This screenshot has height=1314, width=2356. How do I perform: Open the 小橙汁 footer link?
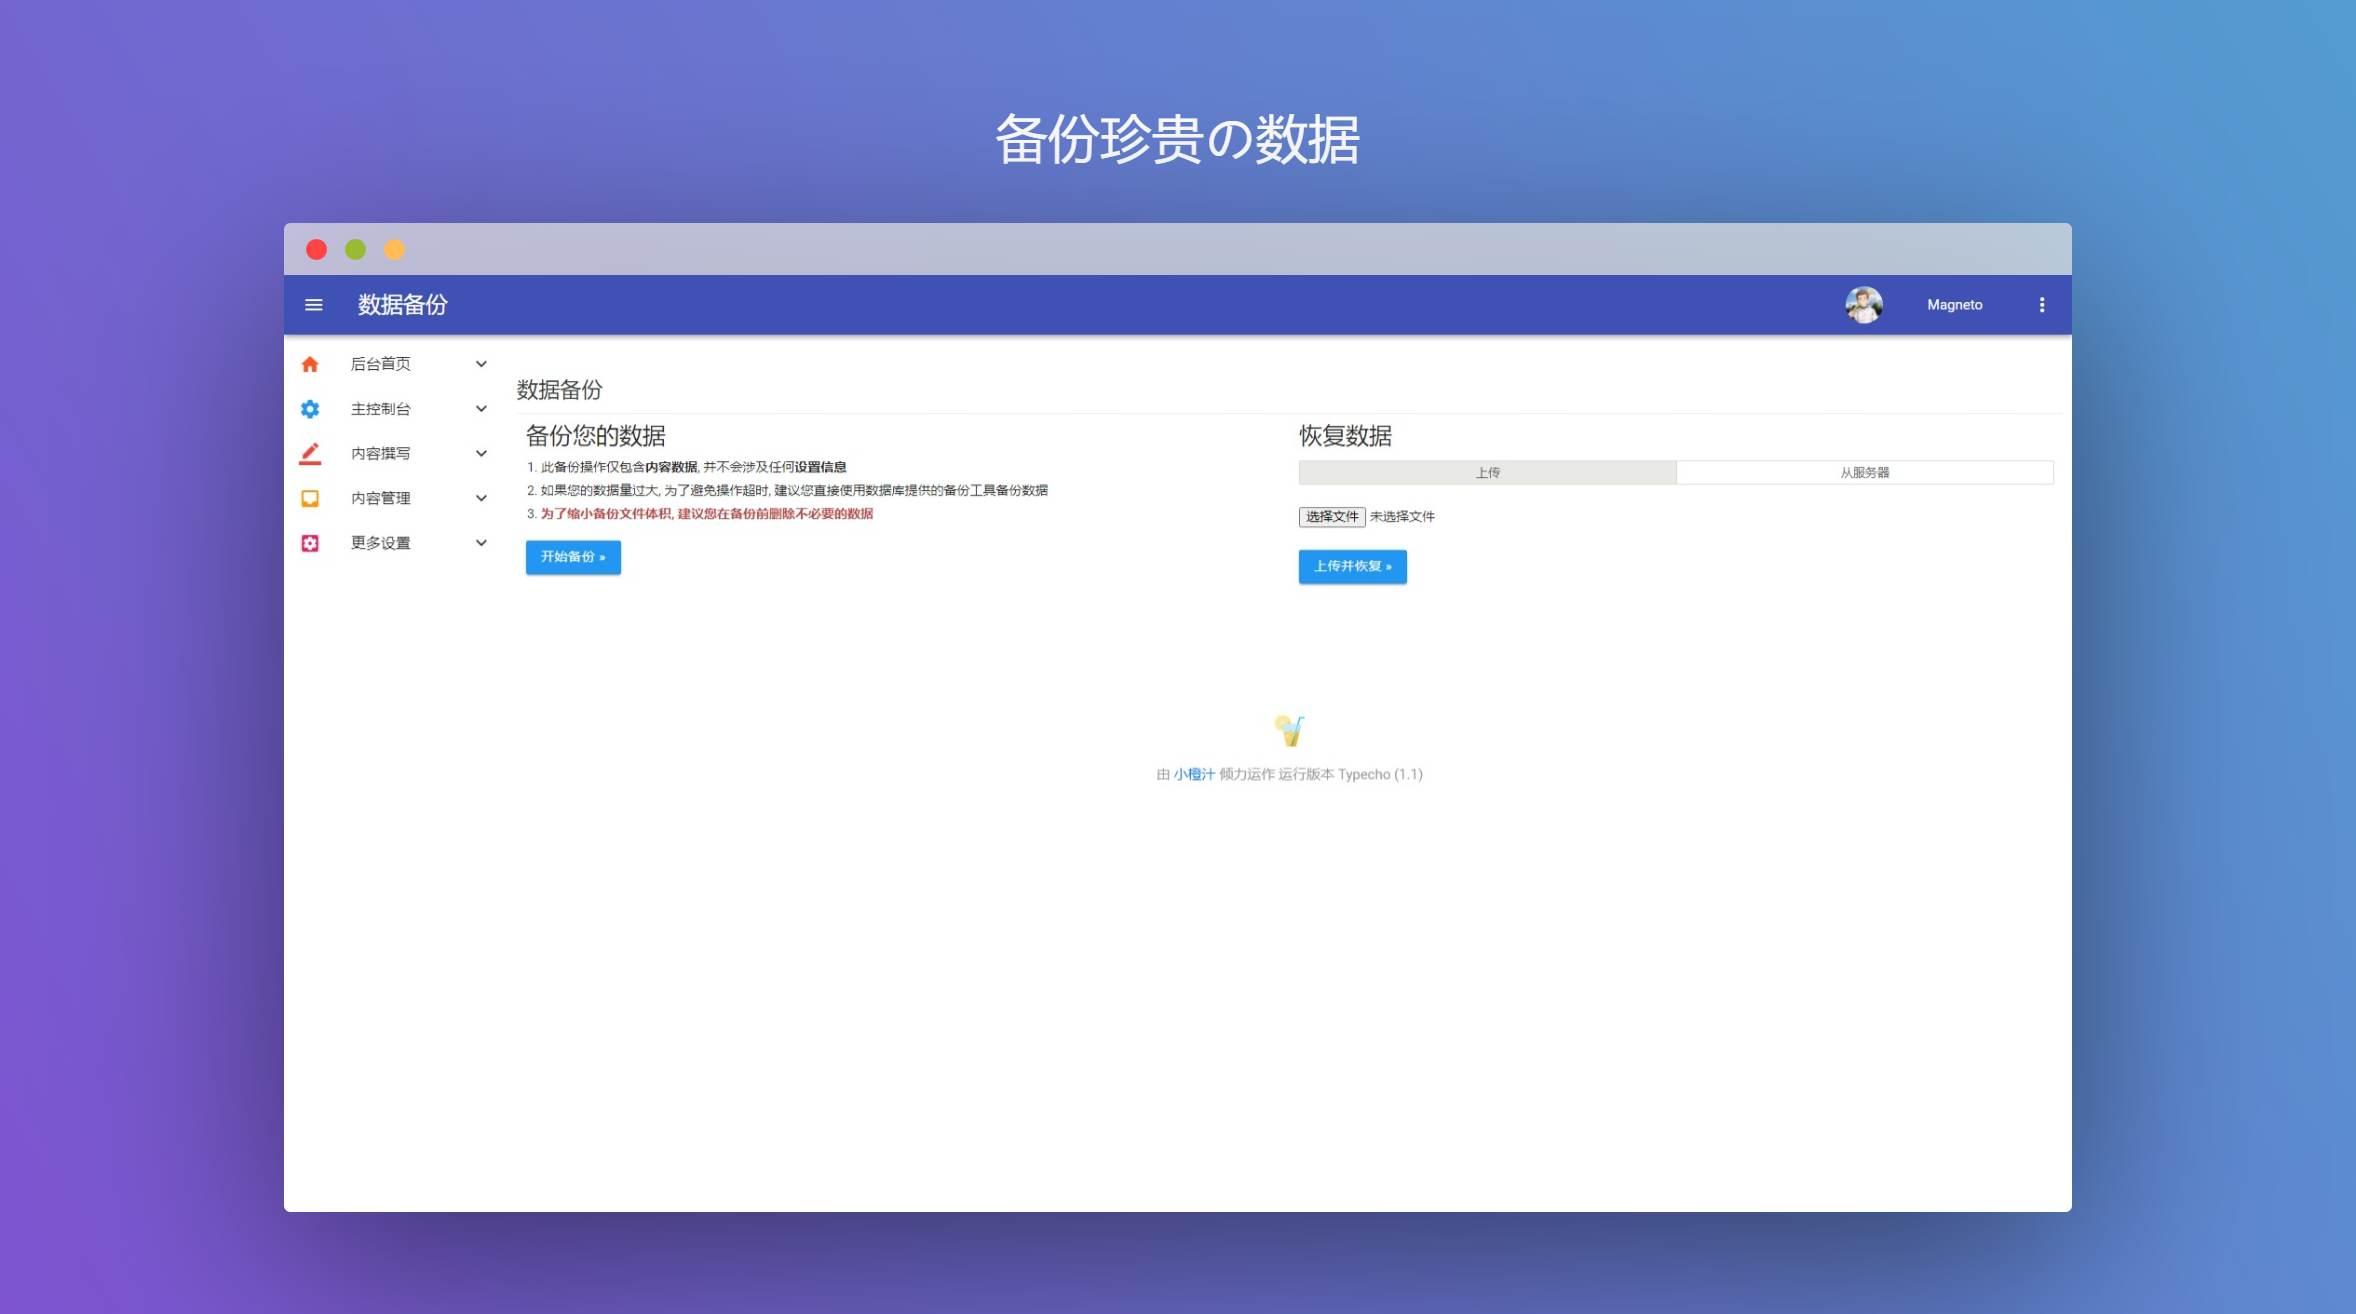(x=1194, y=775)
